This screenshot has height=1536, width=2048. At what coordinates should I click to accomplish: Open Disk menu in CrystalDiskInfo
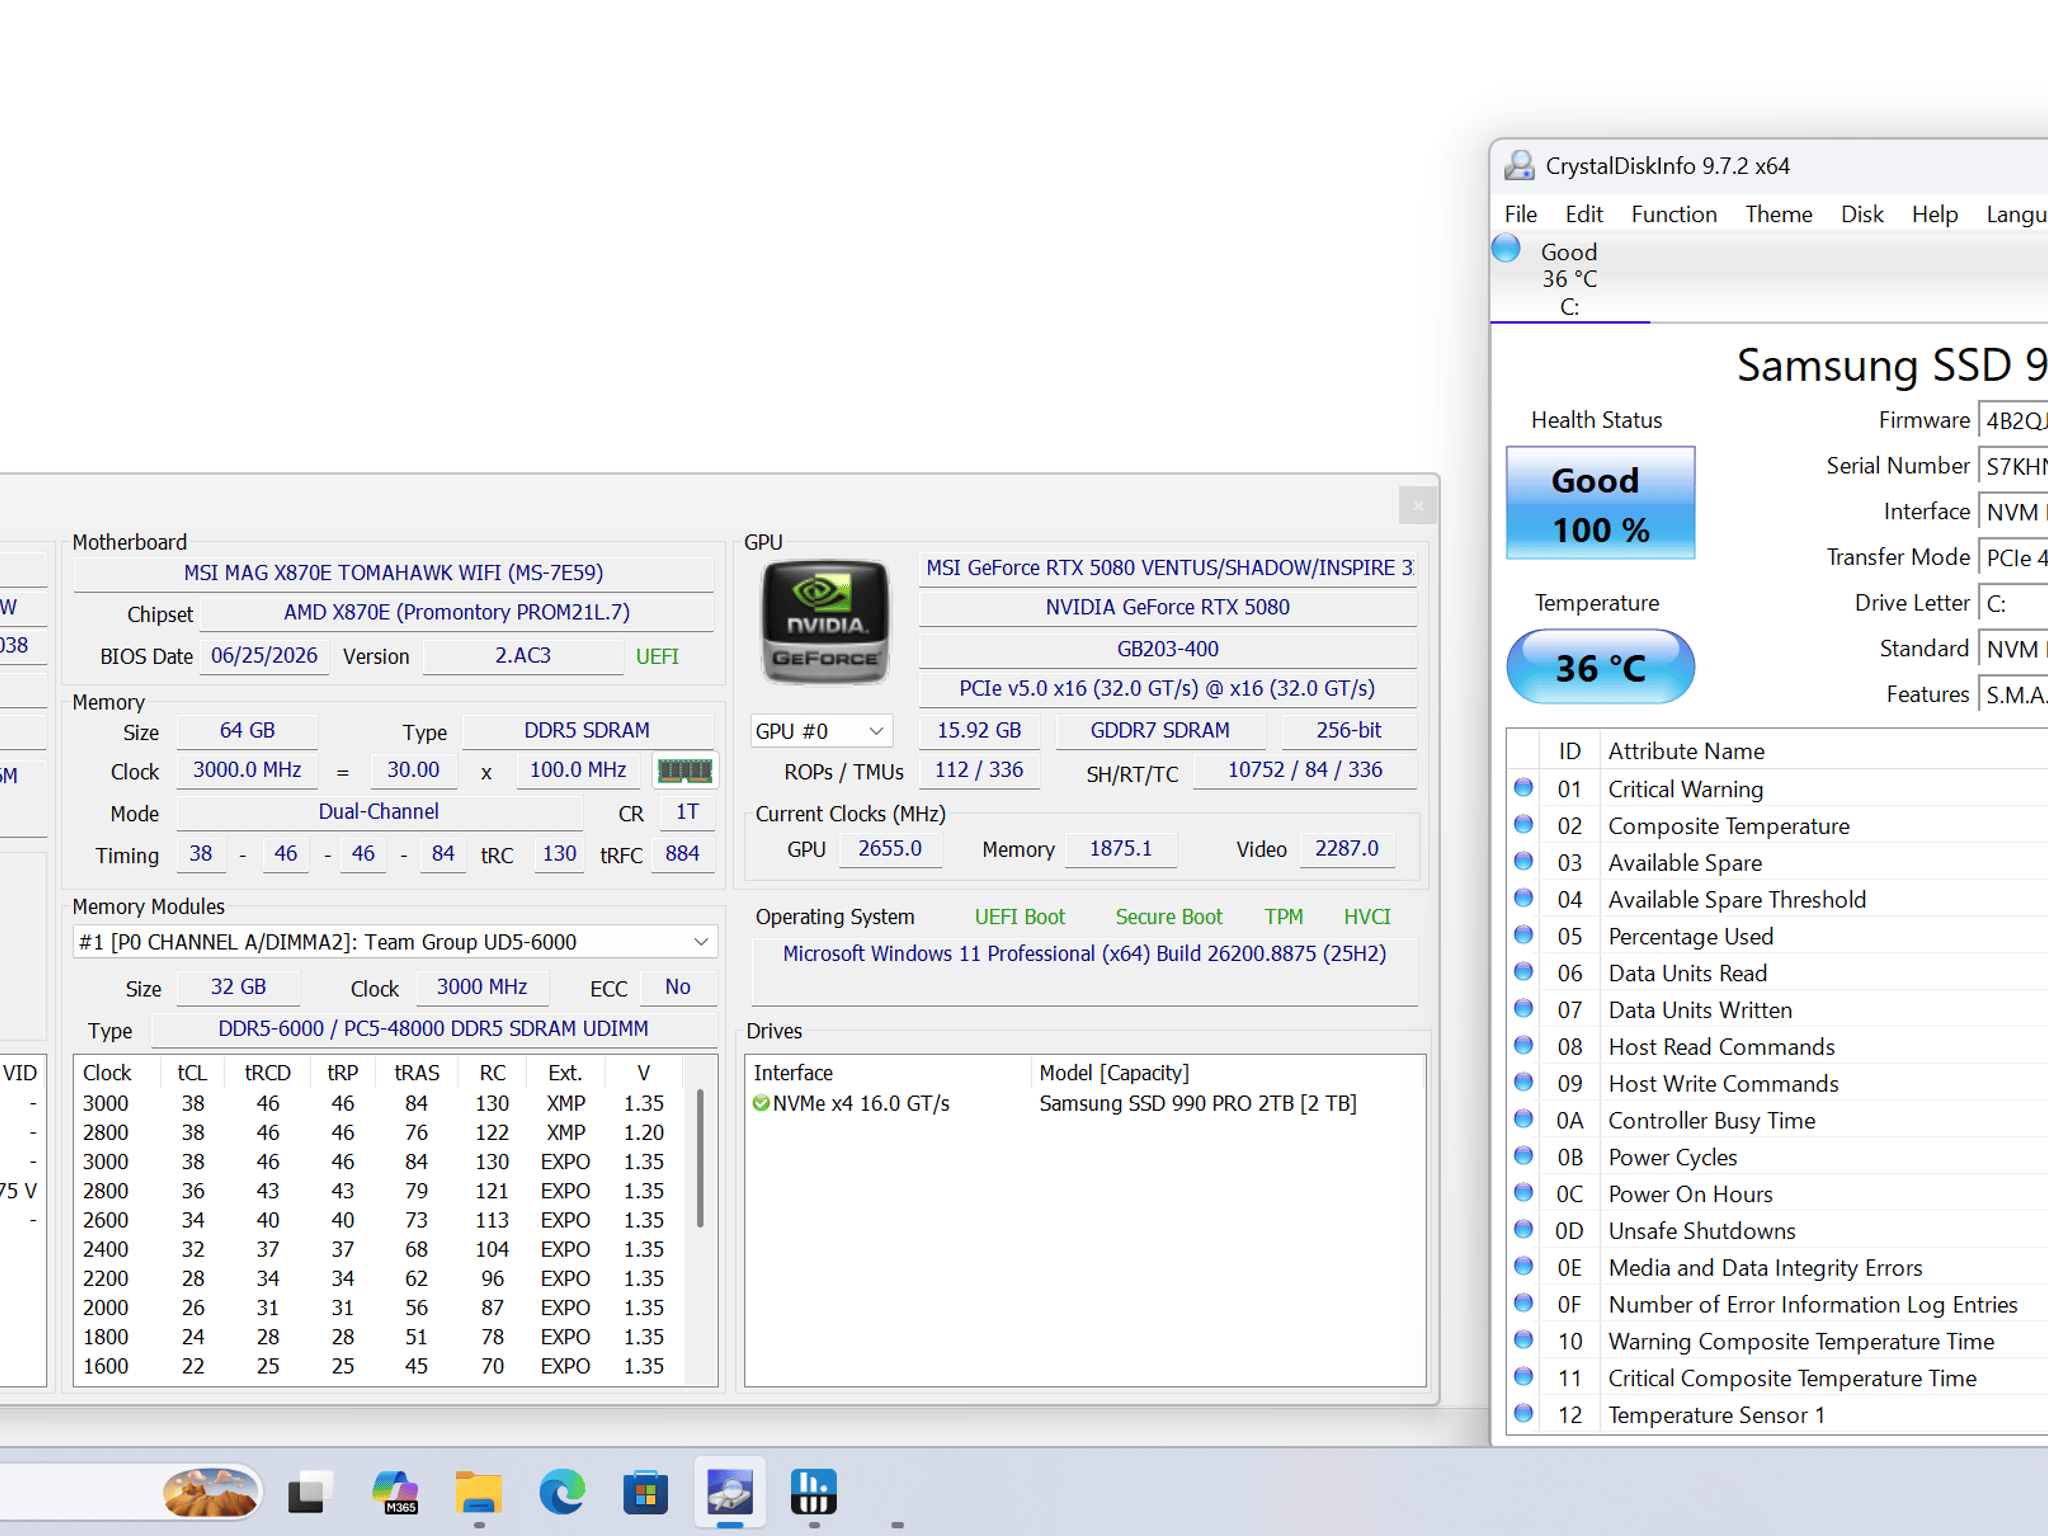(1862, 214)
